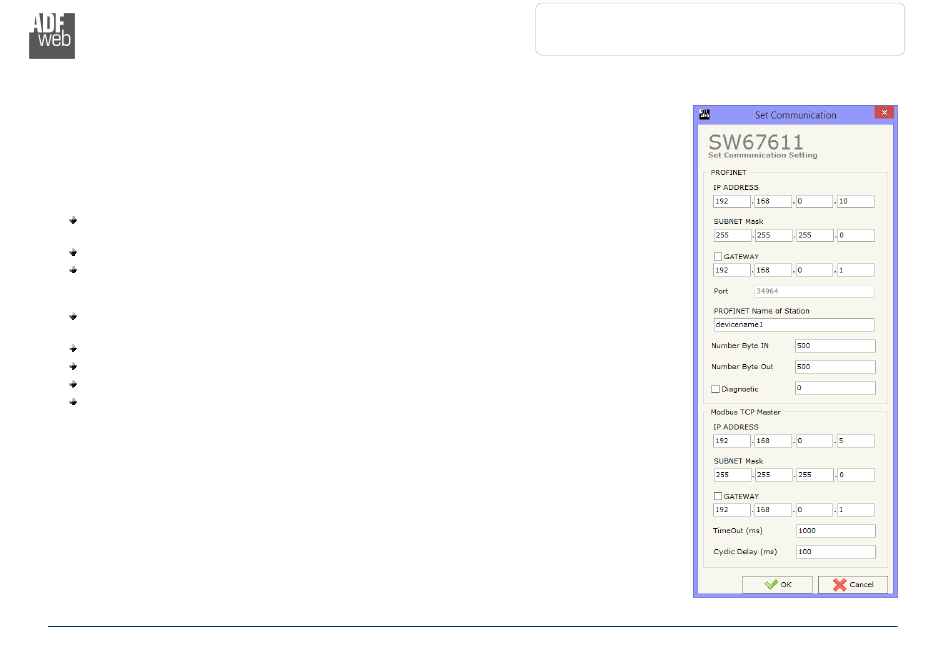
Task: Click the Set Communication window title icon
Action: coord(705,114)
